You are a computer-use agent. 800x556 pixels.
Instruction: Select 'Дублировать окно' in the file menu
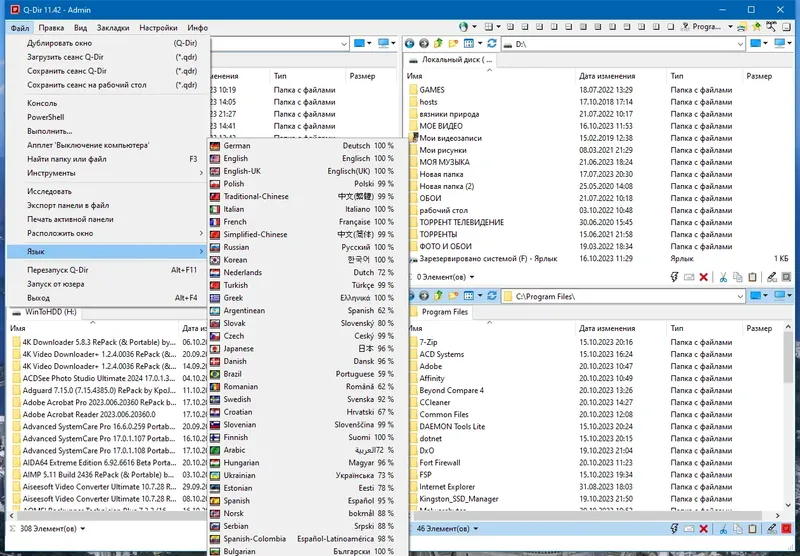[109, 43]
